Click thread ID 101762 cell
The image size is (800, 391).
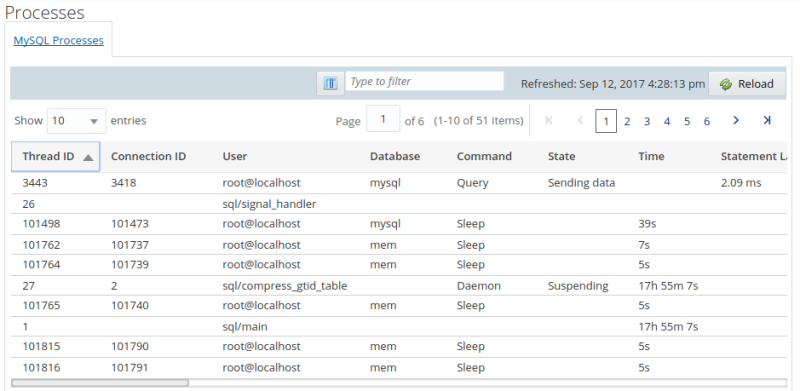pos(41,245)
